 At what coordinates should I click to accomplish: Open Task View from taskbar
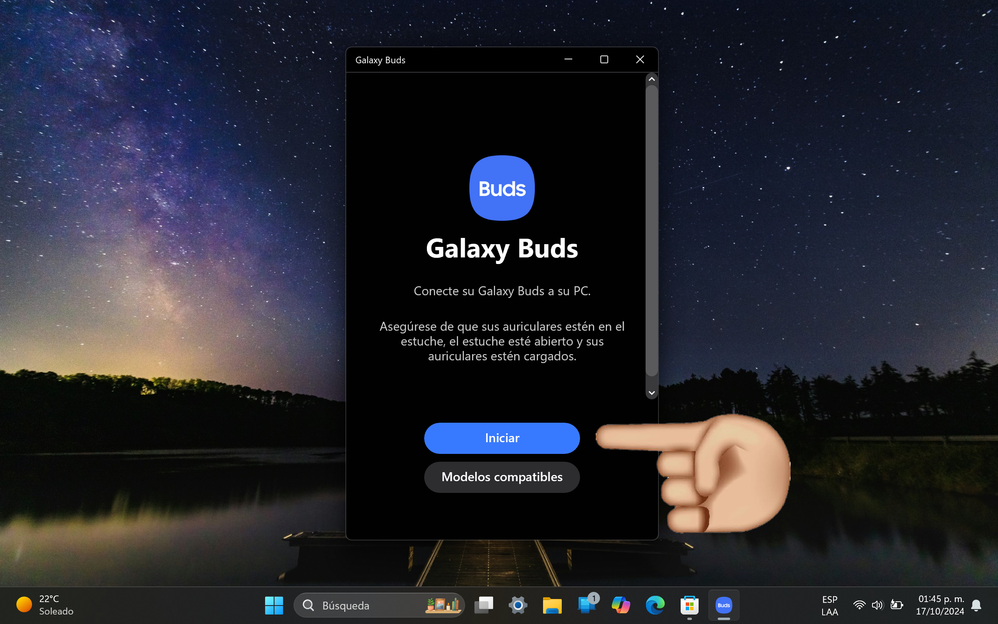coord(484,605)
